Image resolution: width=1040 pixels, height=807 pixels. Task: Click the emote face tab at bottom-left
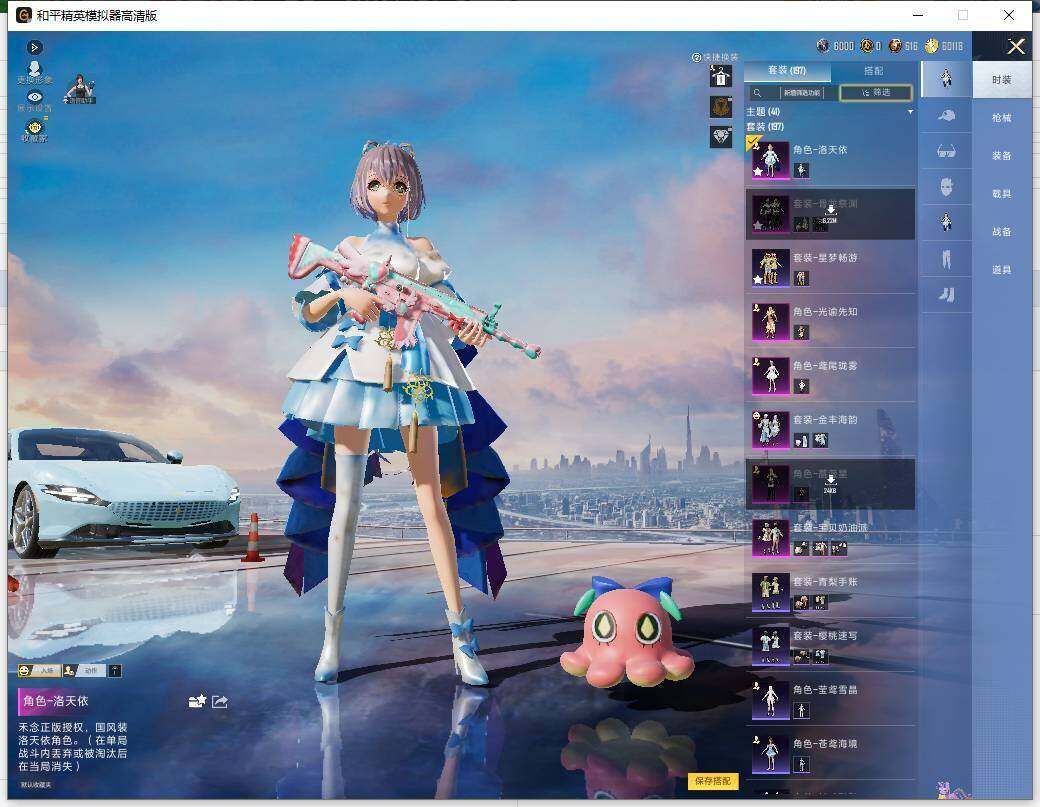point(38,670)
